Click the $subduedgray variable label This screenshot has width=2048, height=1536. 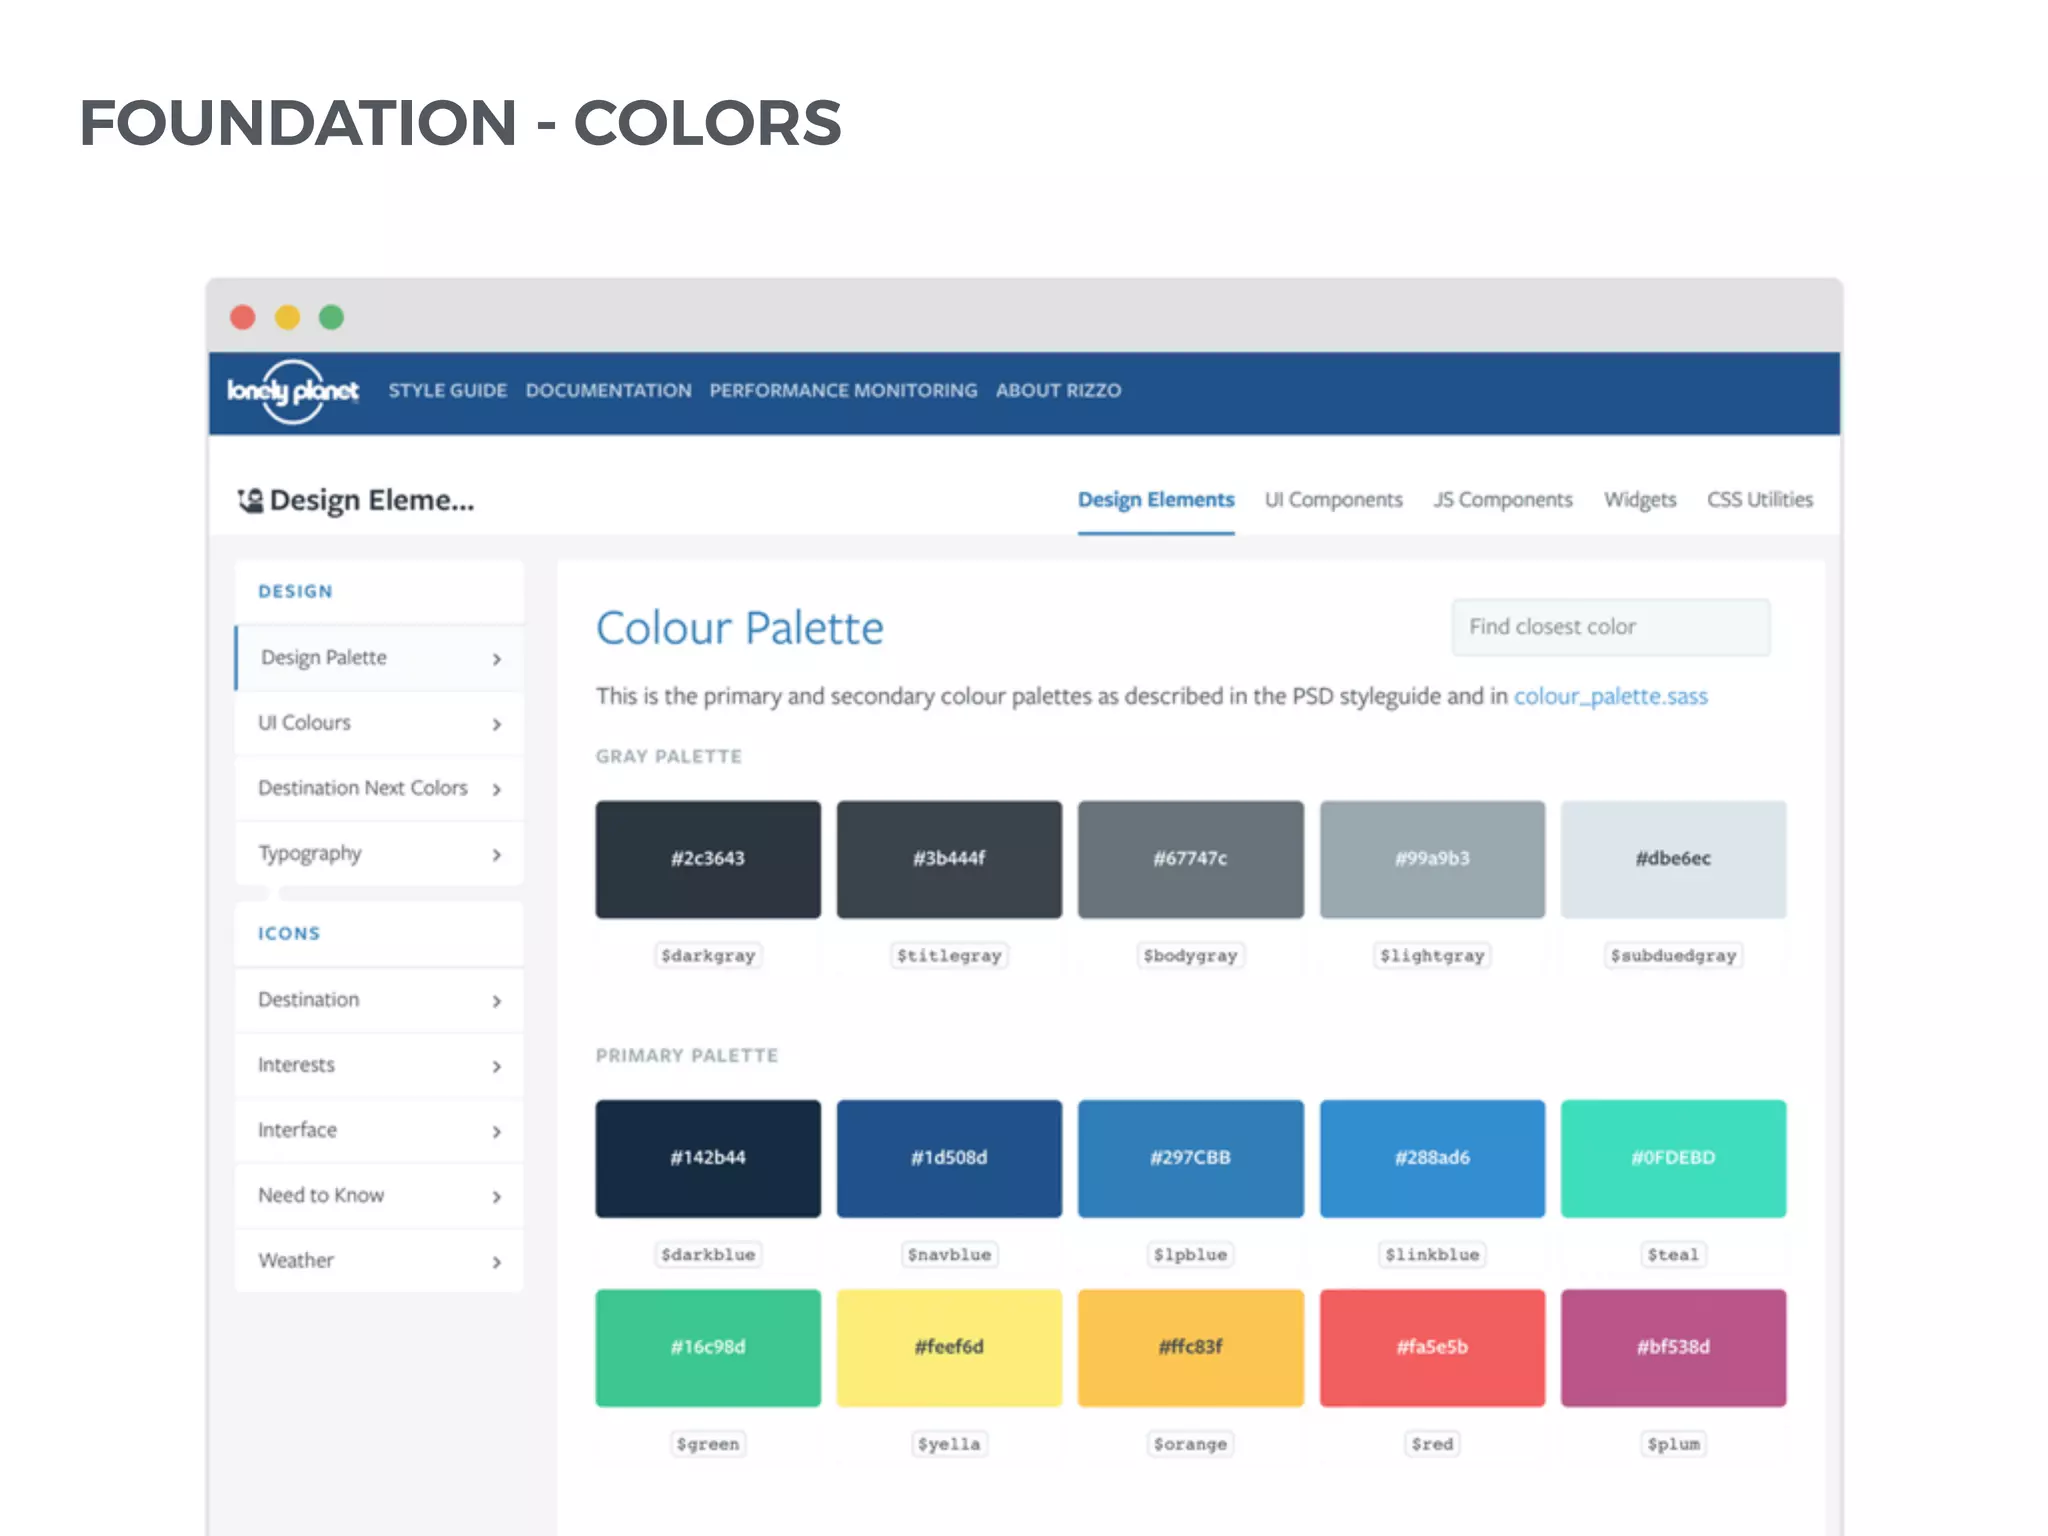point(1673,956)
